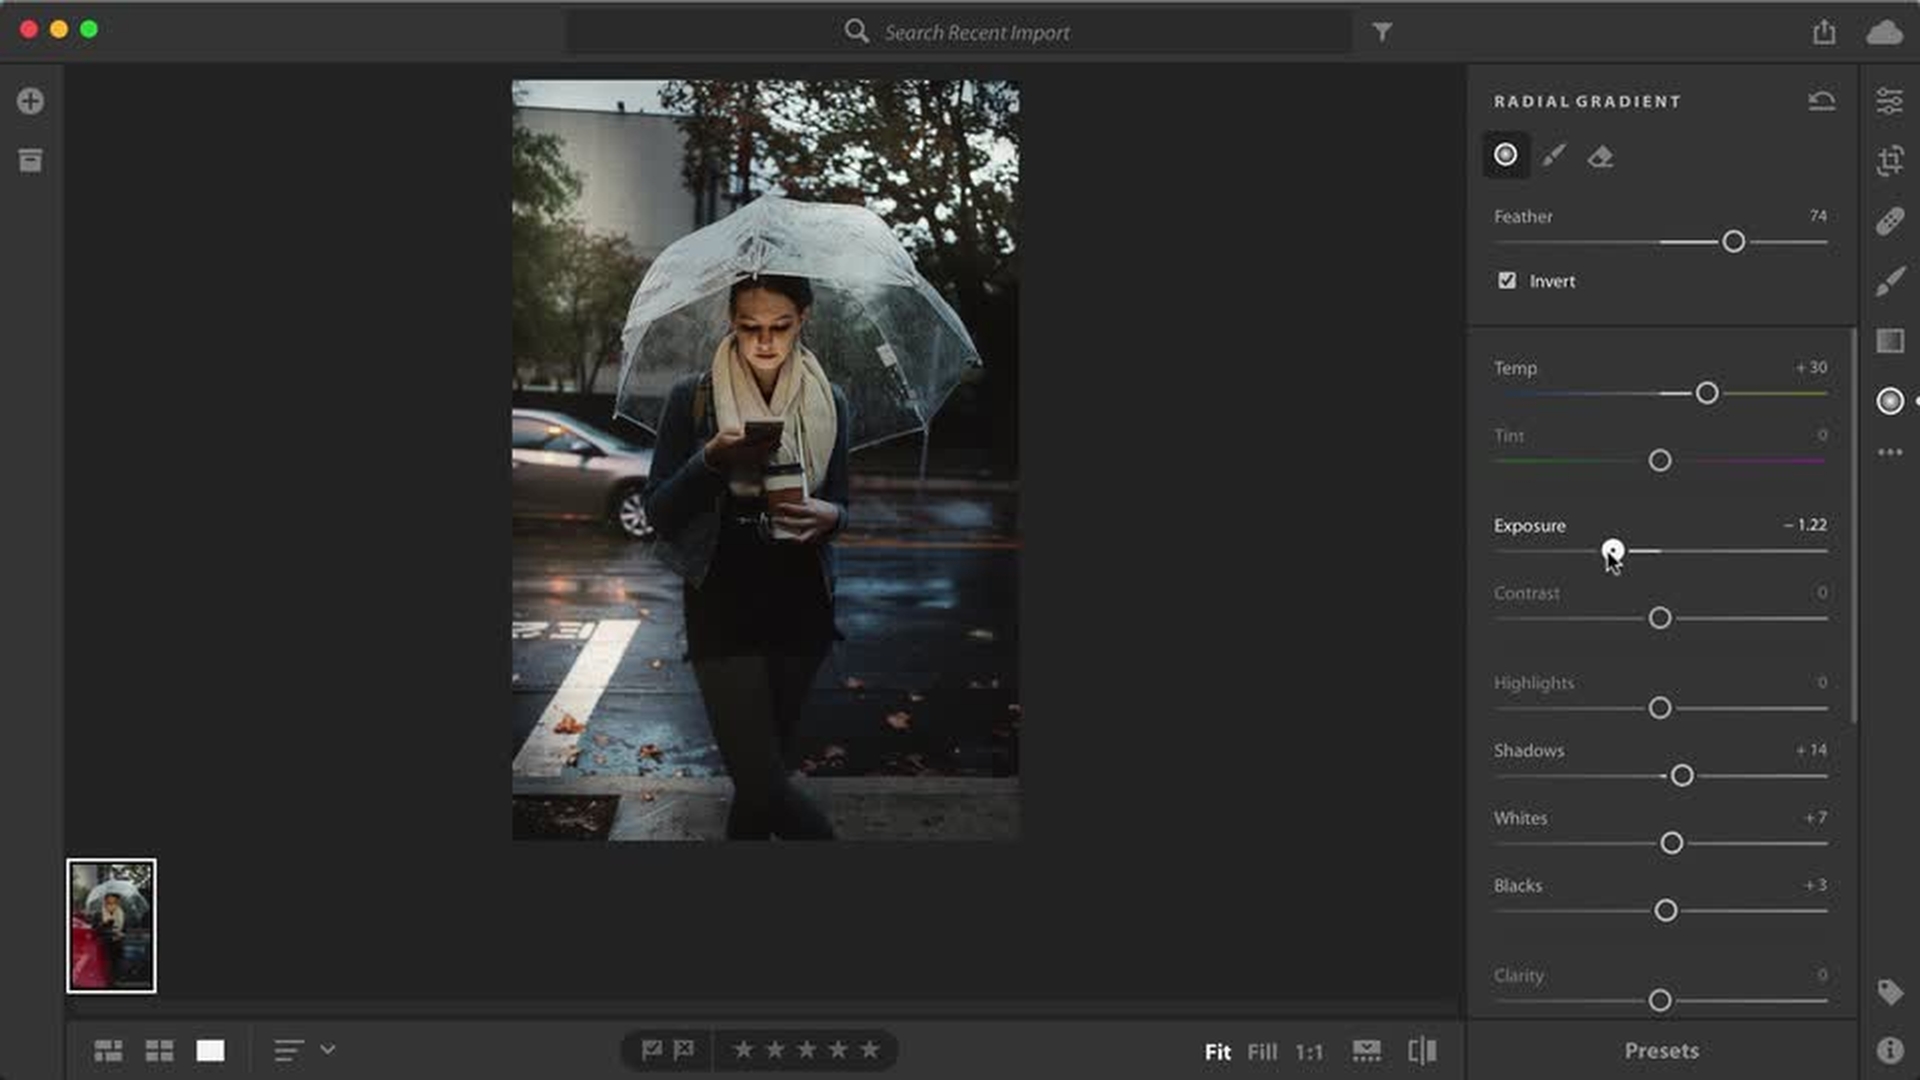
Task: Select the gradient eraser icon
Action: [x=1600, y=156]
